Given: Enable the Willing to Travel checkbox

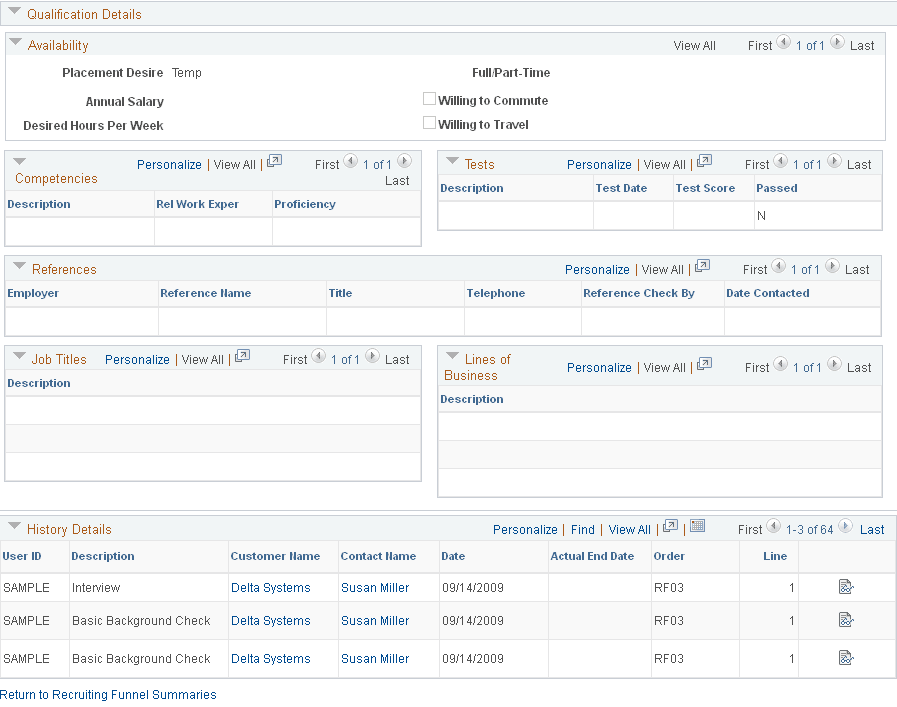Looking at the screenshot, I should click(x=429, y=124).
